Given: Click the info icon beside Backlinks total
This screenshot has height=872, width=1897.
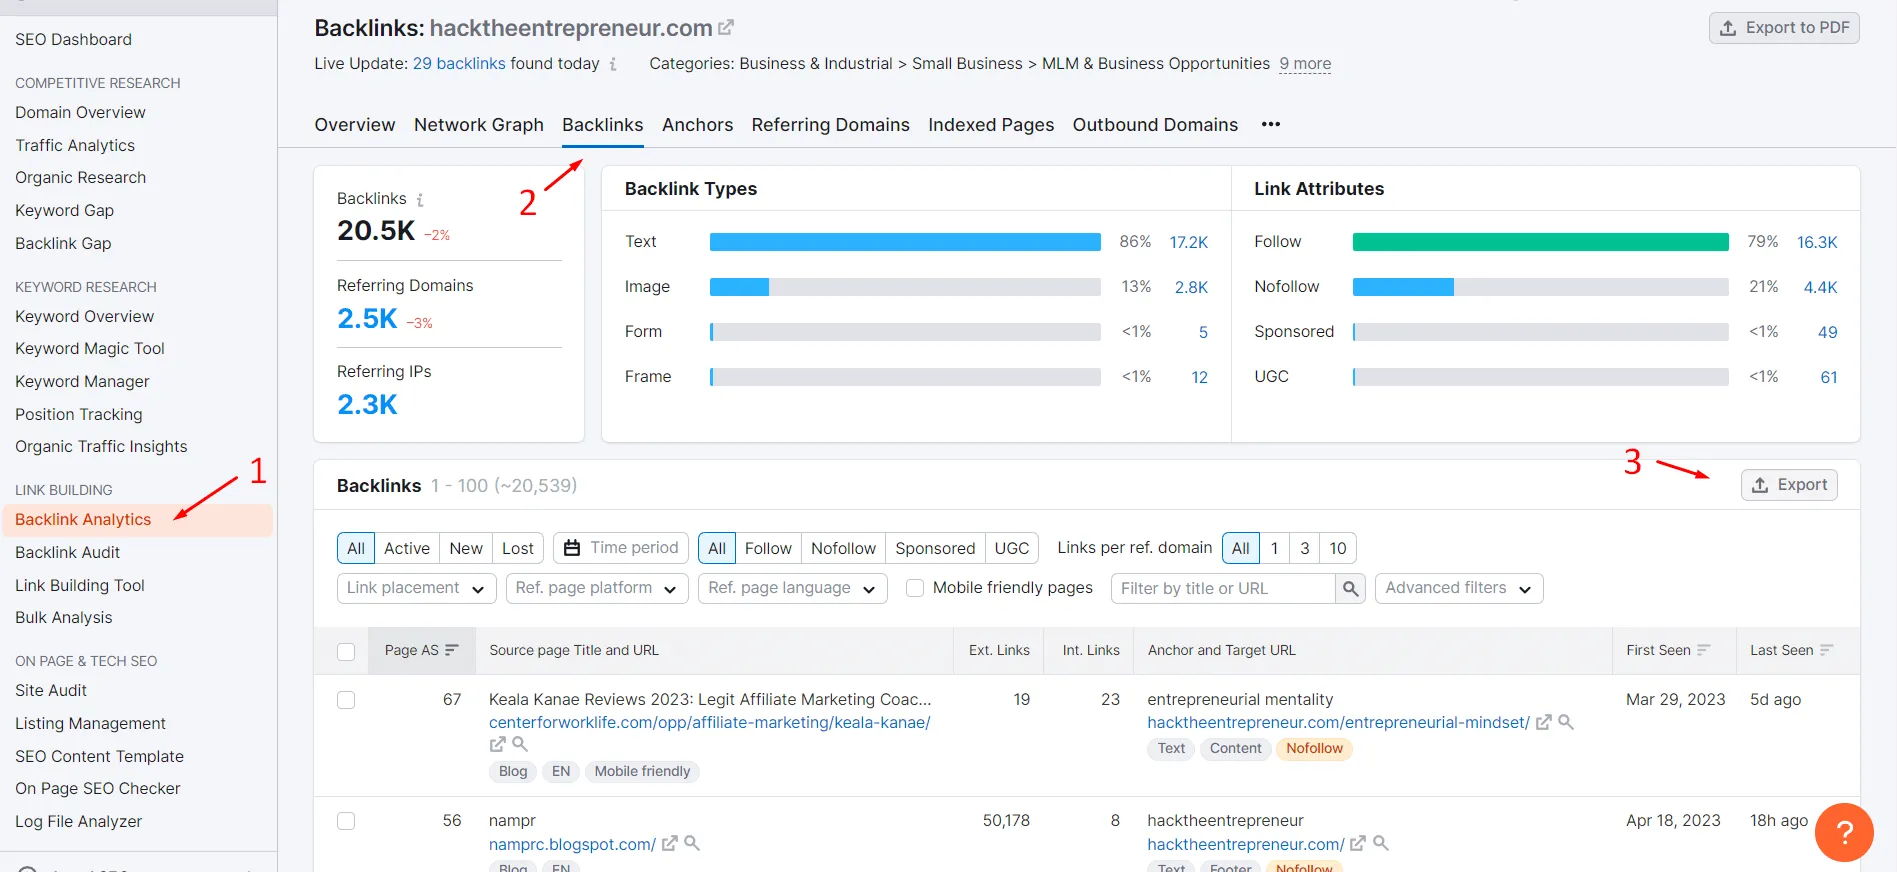Looking at the screenshot, I should click(420, 199).
